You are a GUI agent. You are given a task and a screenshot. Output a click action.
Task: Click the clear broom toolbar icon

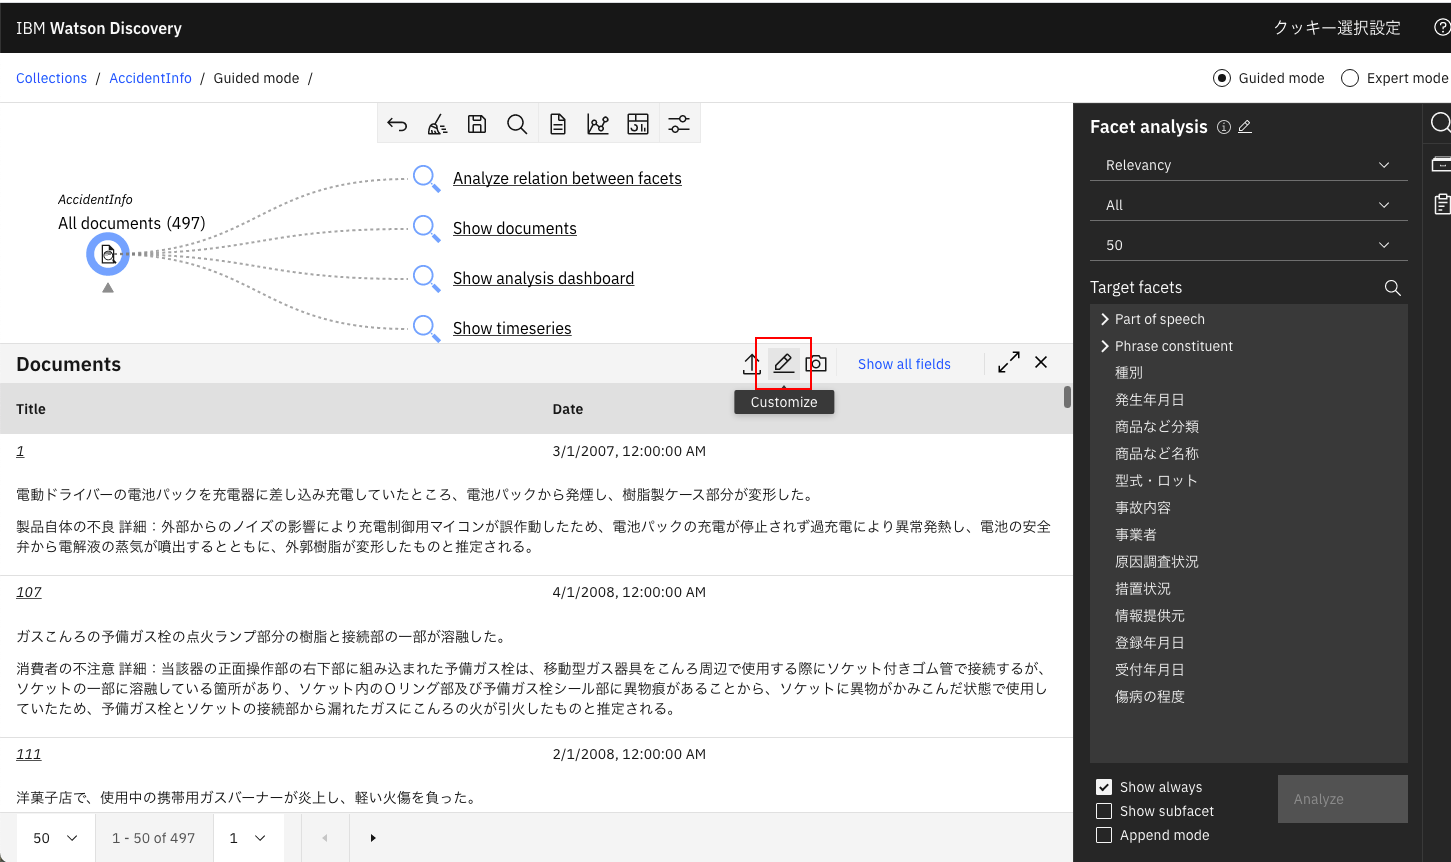pos(437,124)
